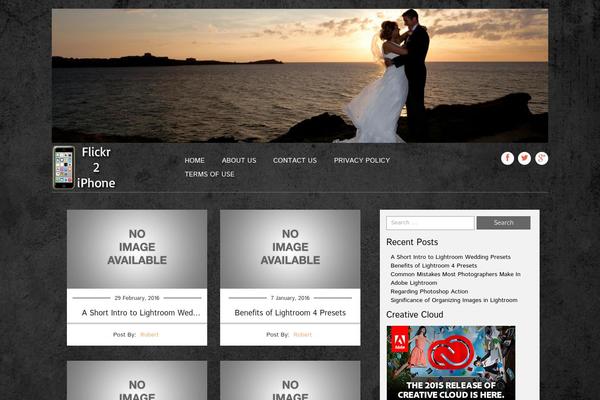600x400 pixels.
Task: Go to the HOME menu item
Action: pyautogui.click(x=194, y=160)
